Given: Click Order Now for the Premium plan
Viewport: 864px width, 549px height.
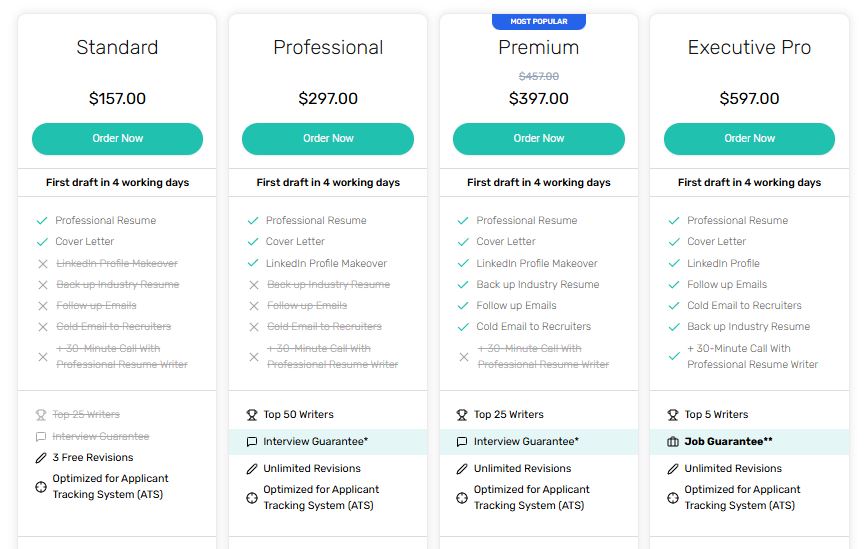Looking at the screenshot, I should point(539,138).
